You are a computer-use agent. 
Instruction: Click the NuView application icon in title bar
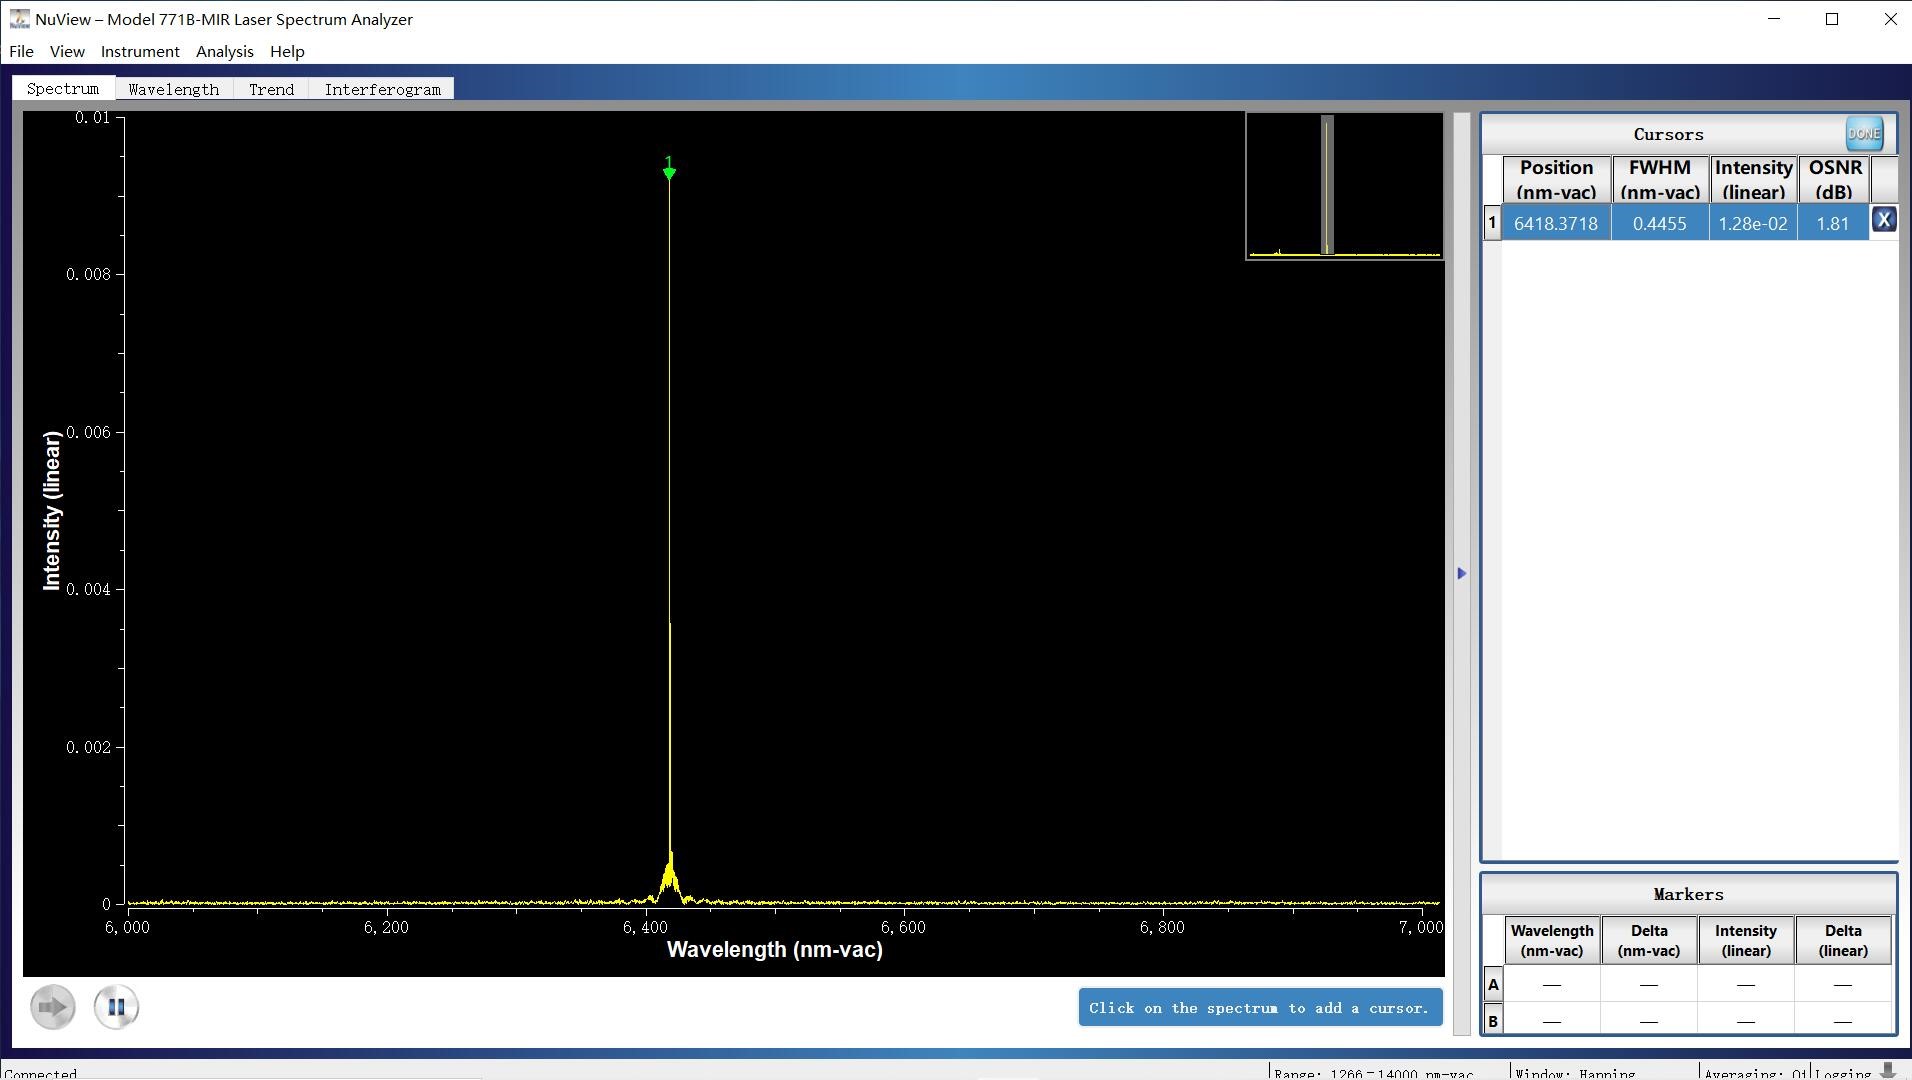[x=19, y=19]
